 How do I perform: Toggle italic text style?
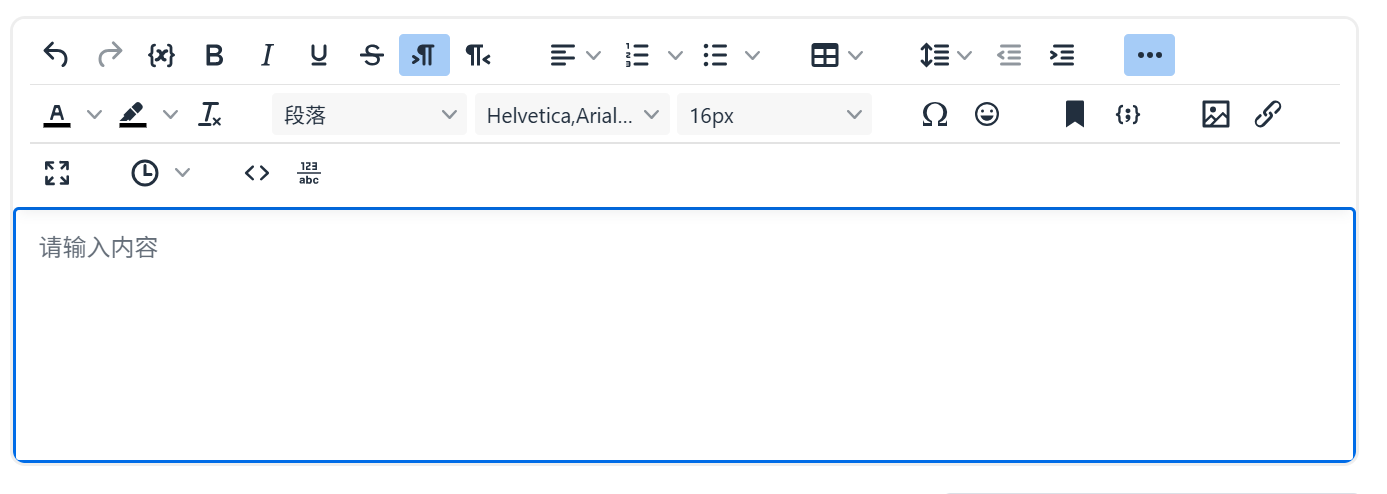pos(266,56)
